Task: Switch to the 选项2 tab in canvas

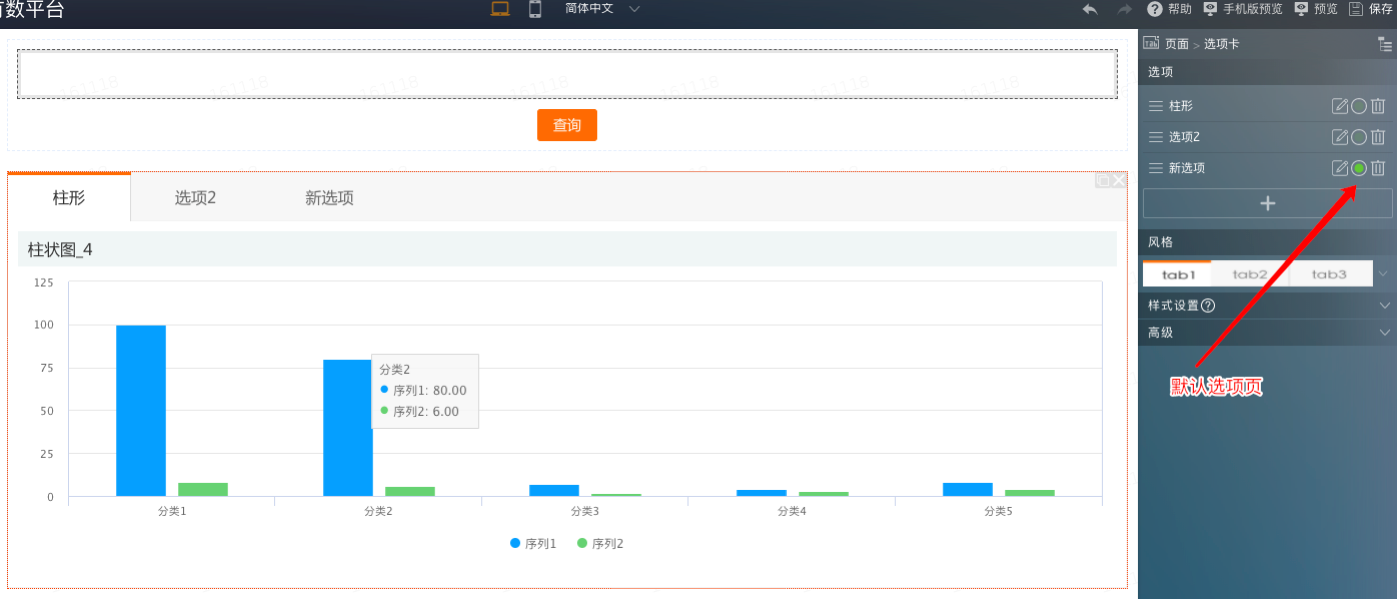Action: pos(195,198)
